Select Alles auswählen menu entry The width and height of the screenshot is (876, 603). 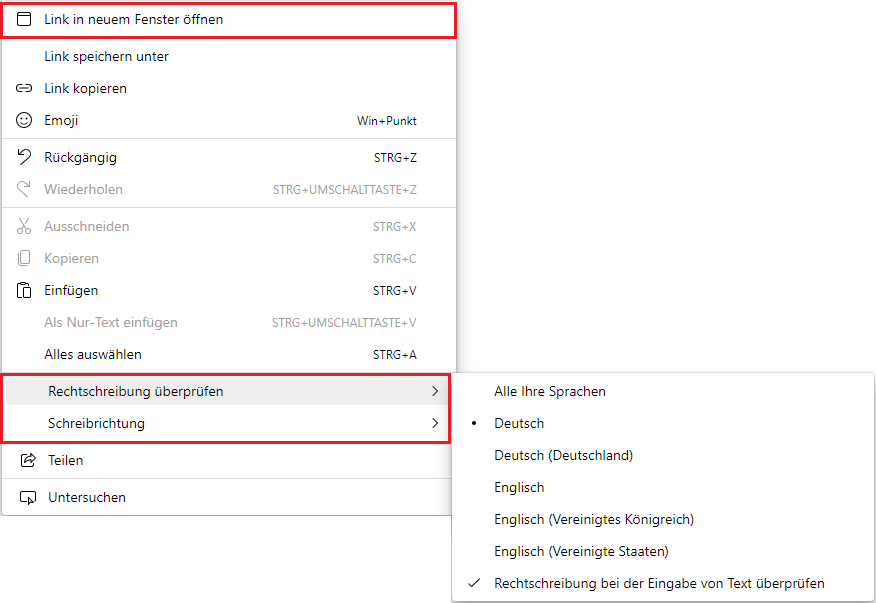(93, 354)
